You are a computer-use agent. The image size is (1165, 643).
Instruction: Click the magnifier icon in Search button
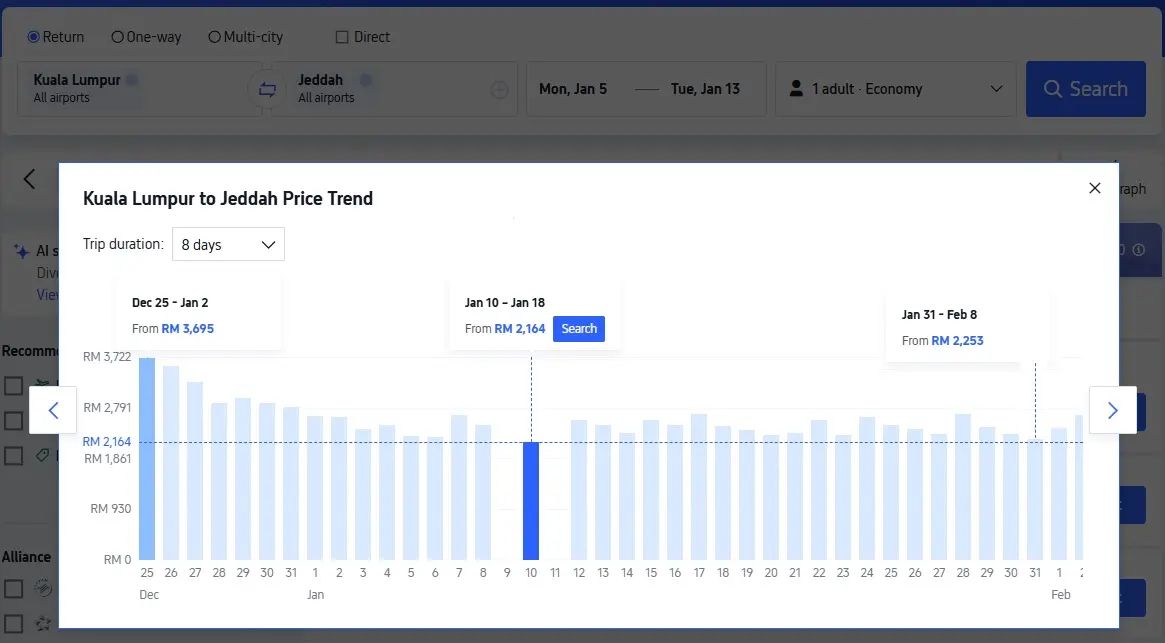[1052, 89]
